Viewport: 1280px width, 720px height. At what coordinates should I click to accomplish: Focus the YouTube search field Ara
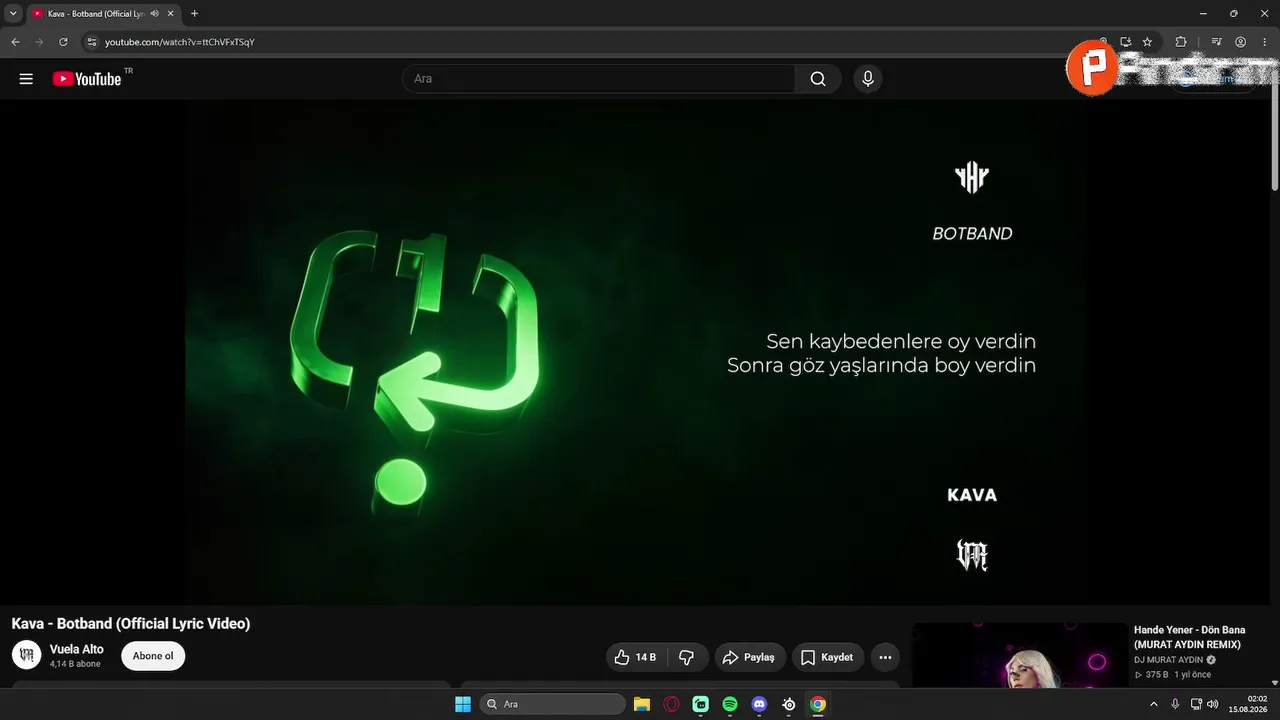(x=598, y=79)
